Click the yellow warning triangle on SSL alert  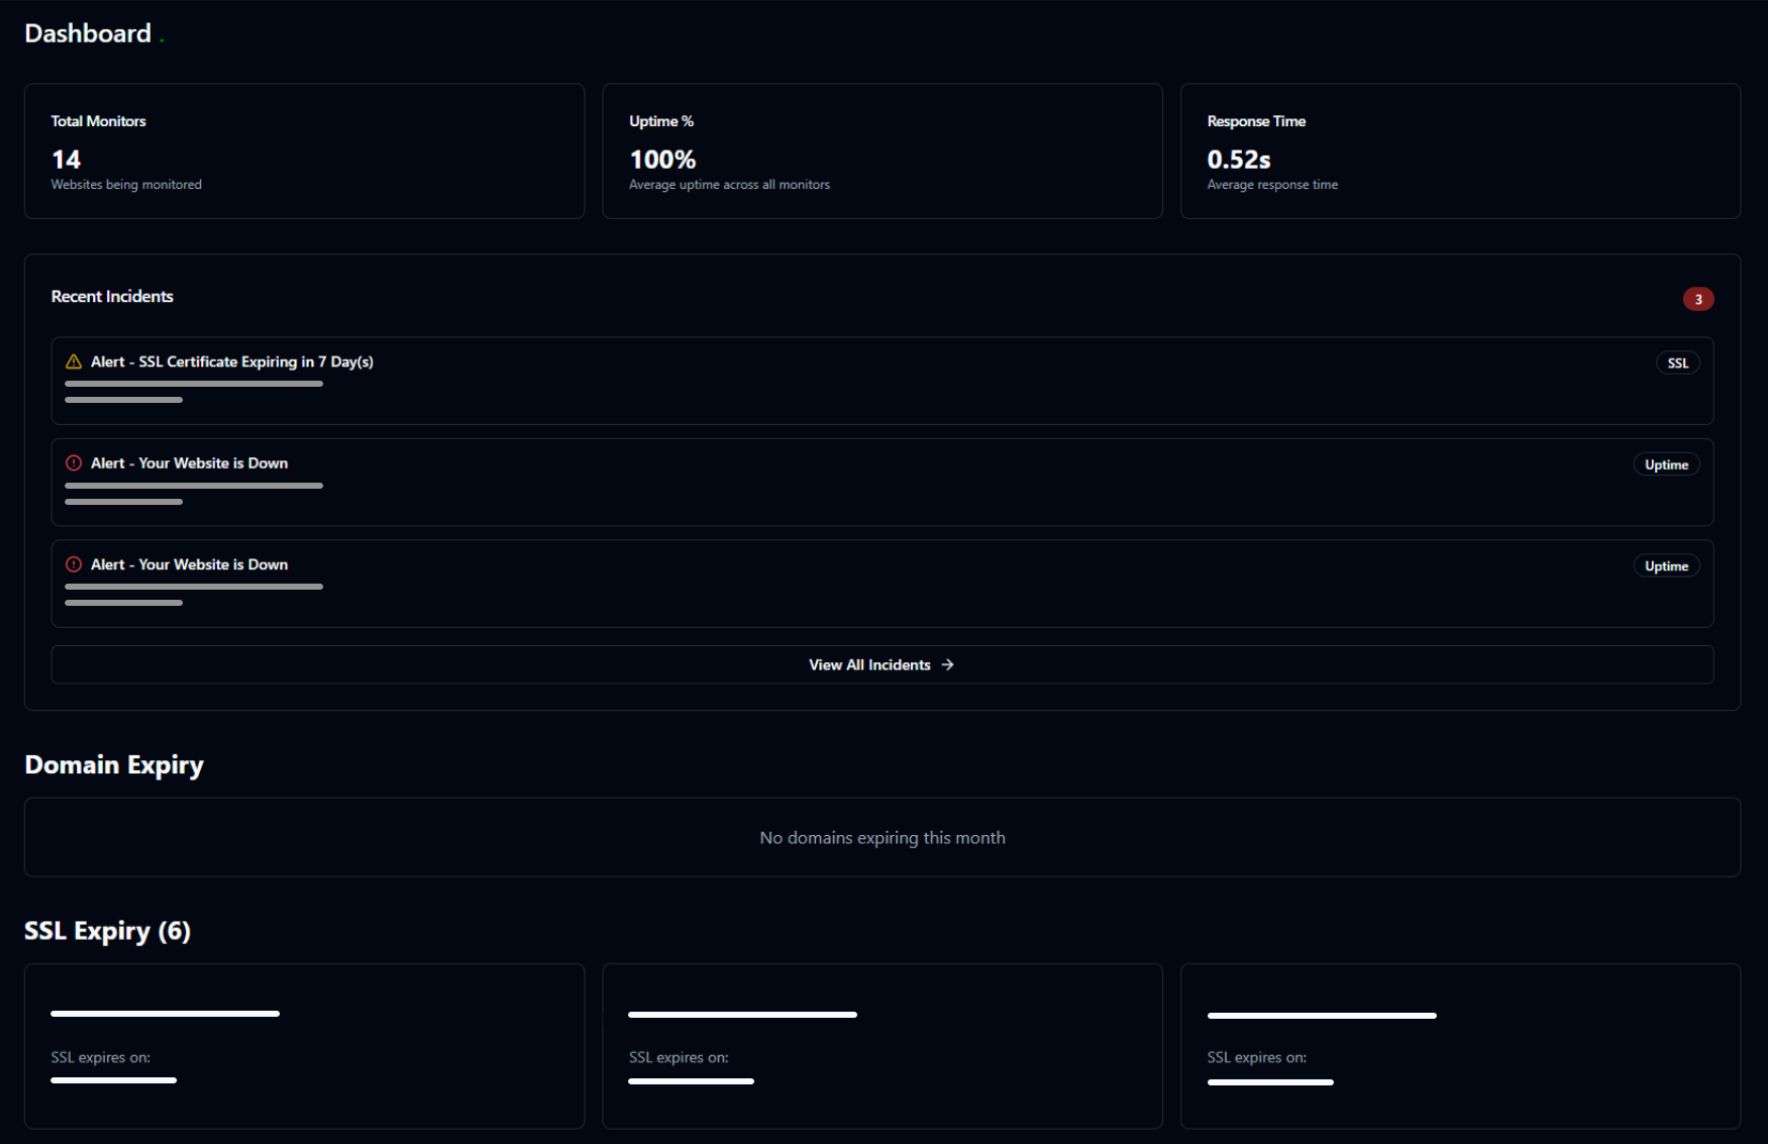[x=73, y=362]
